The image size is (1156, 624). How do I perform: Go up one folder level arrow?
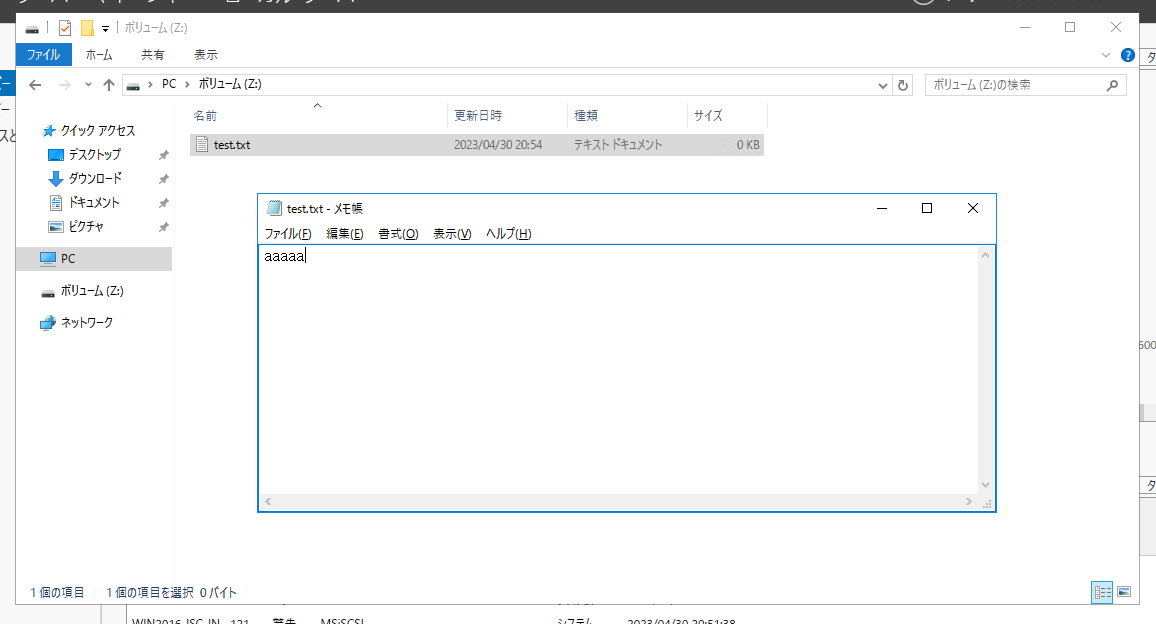(x=109, y=85)
